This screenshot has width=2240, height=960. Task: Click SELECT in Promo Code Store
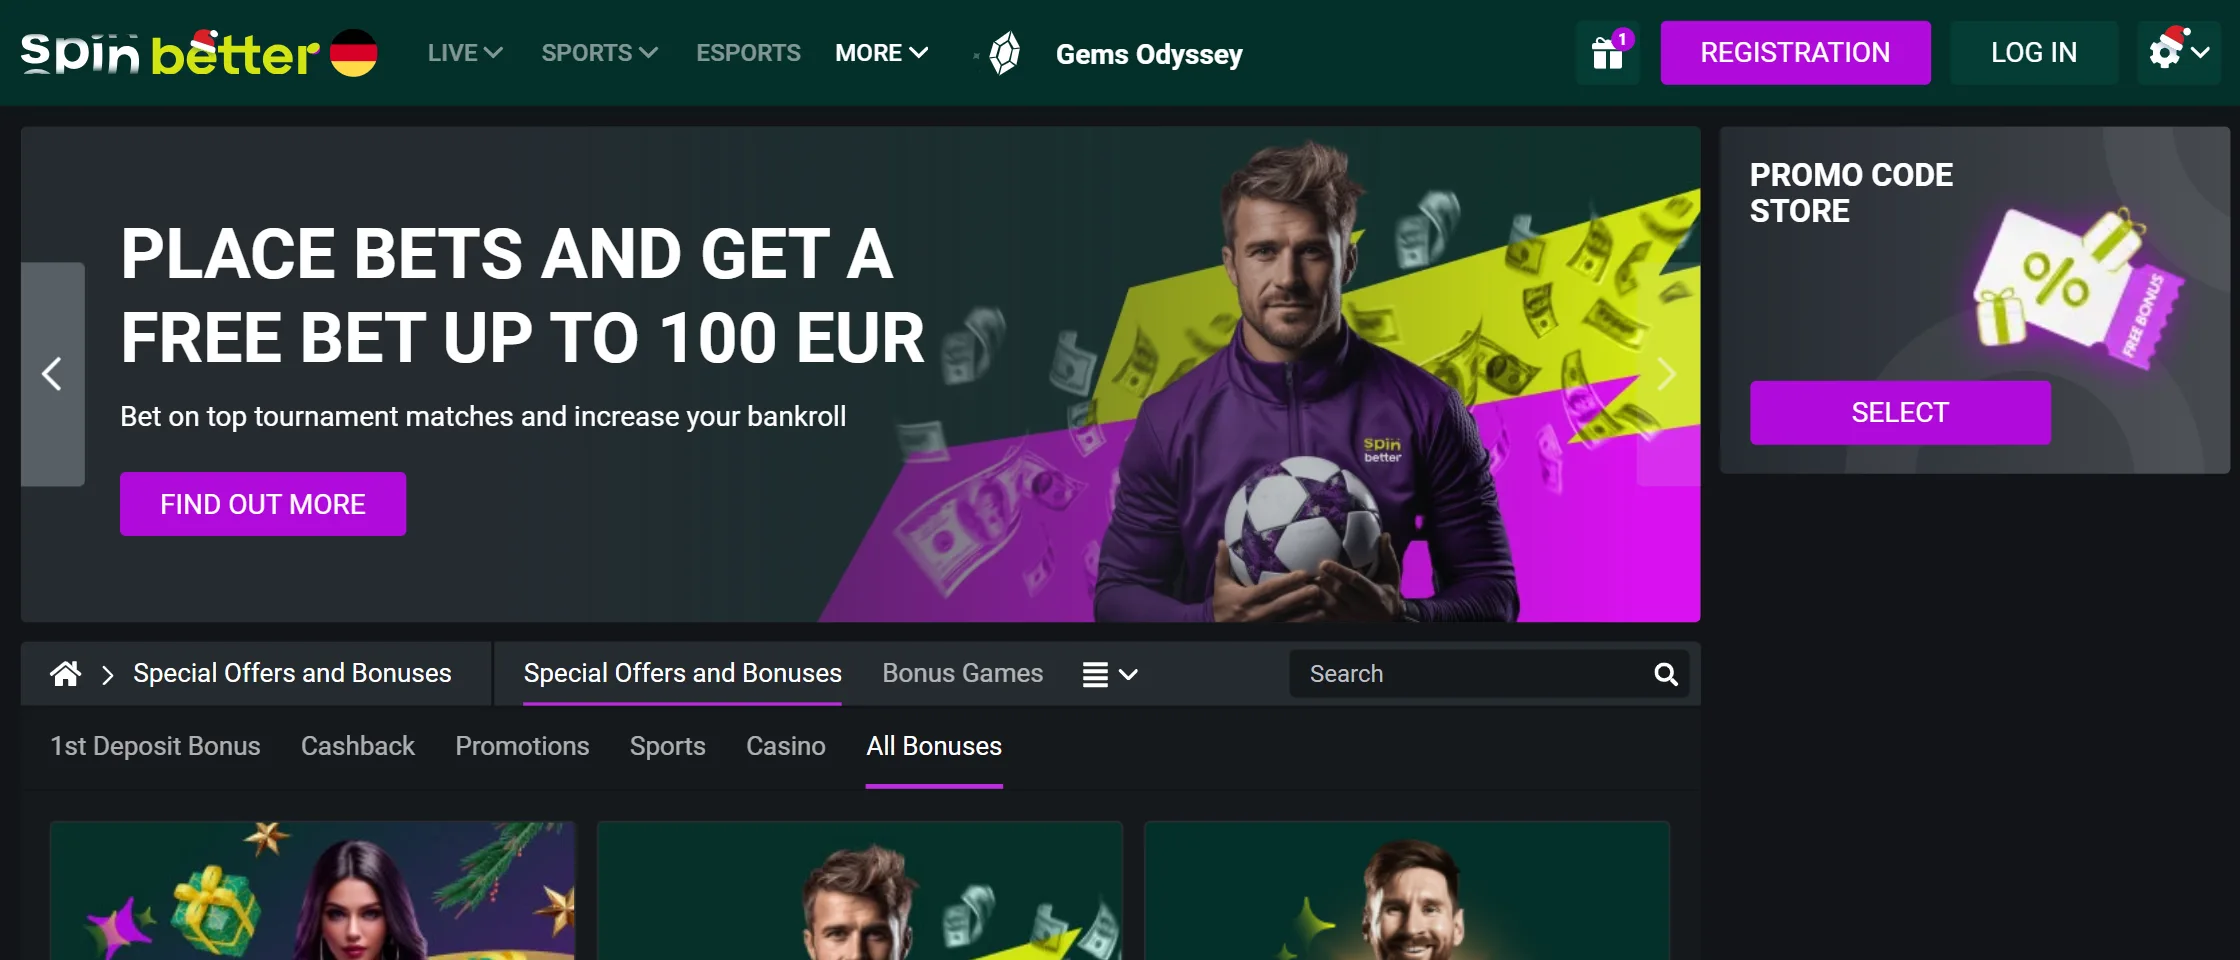click(1900, 412)
